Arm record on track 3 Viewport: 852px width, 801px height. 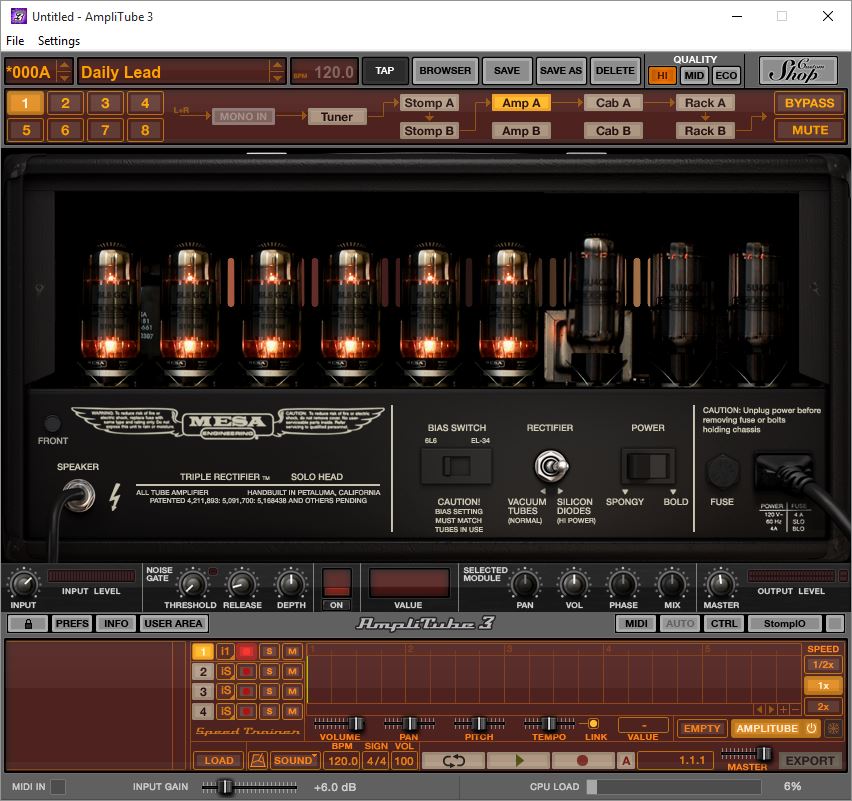tap(246, 691)
